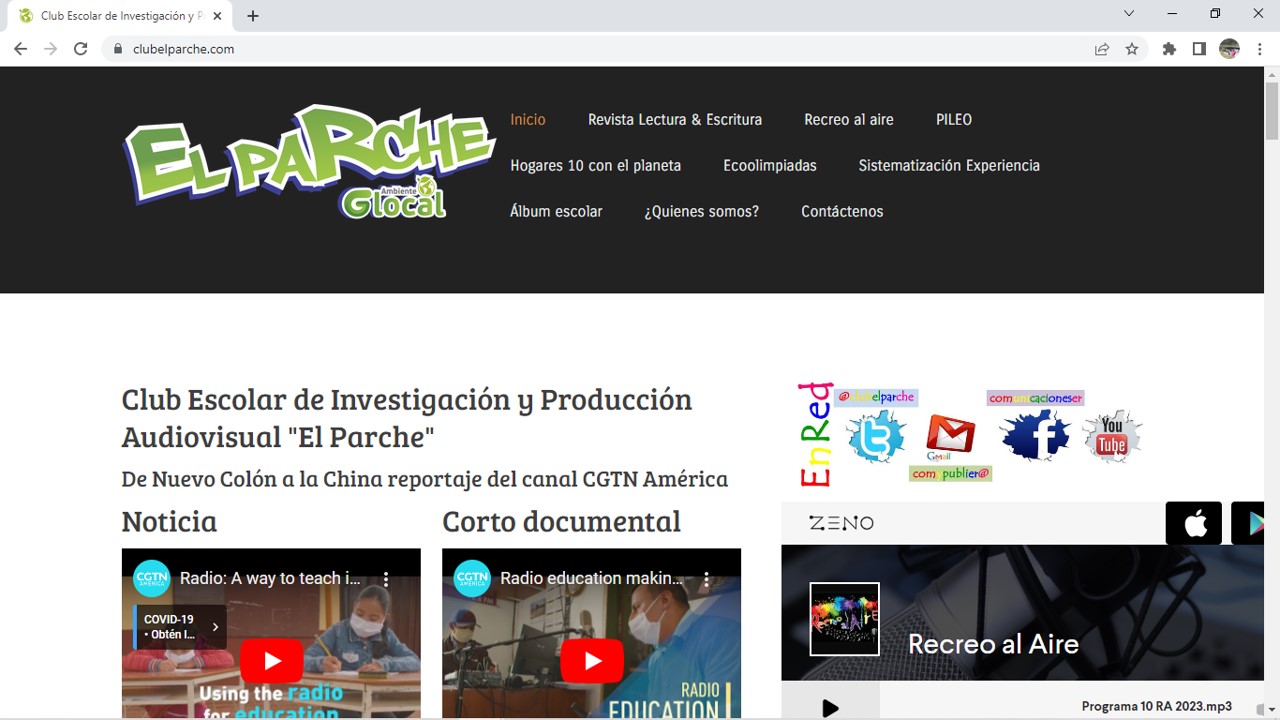Open Revista Lectura & Escritura menu

(674, 119)
